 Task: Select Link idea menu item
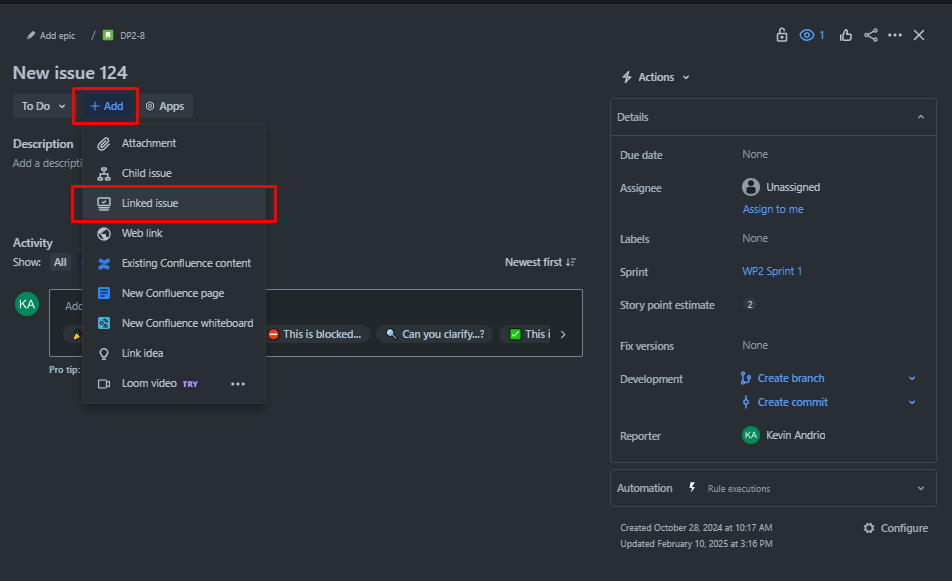tap(174, 353)
